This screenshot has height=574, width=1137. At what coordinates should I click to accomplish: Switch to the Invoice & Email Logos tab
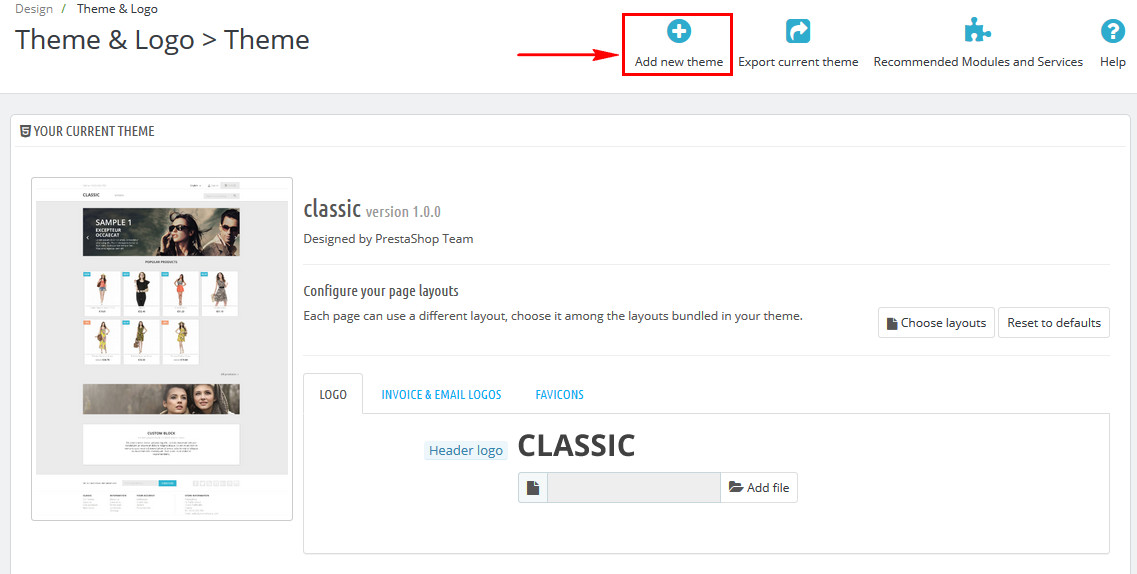tap(441, 395)
